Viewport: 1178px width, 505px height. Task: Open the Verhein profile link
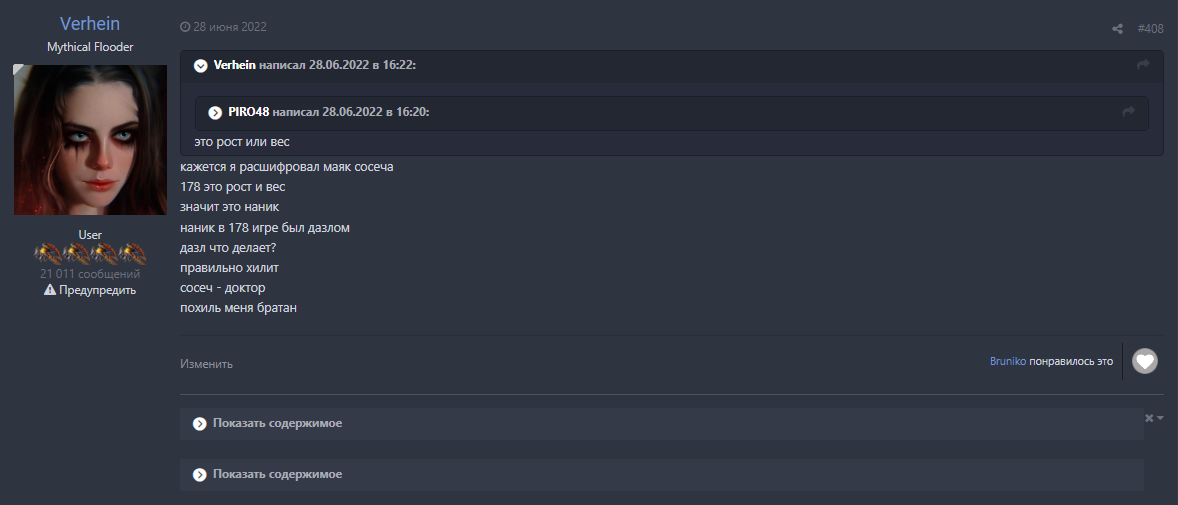(90, 24)
